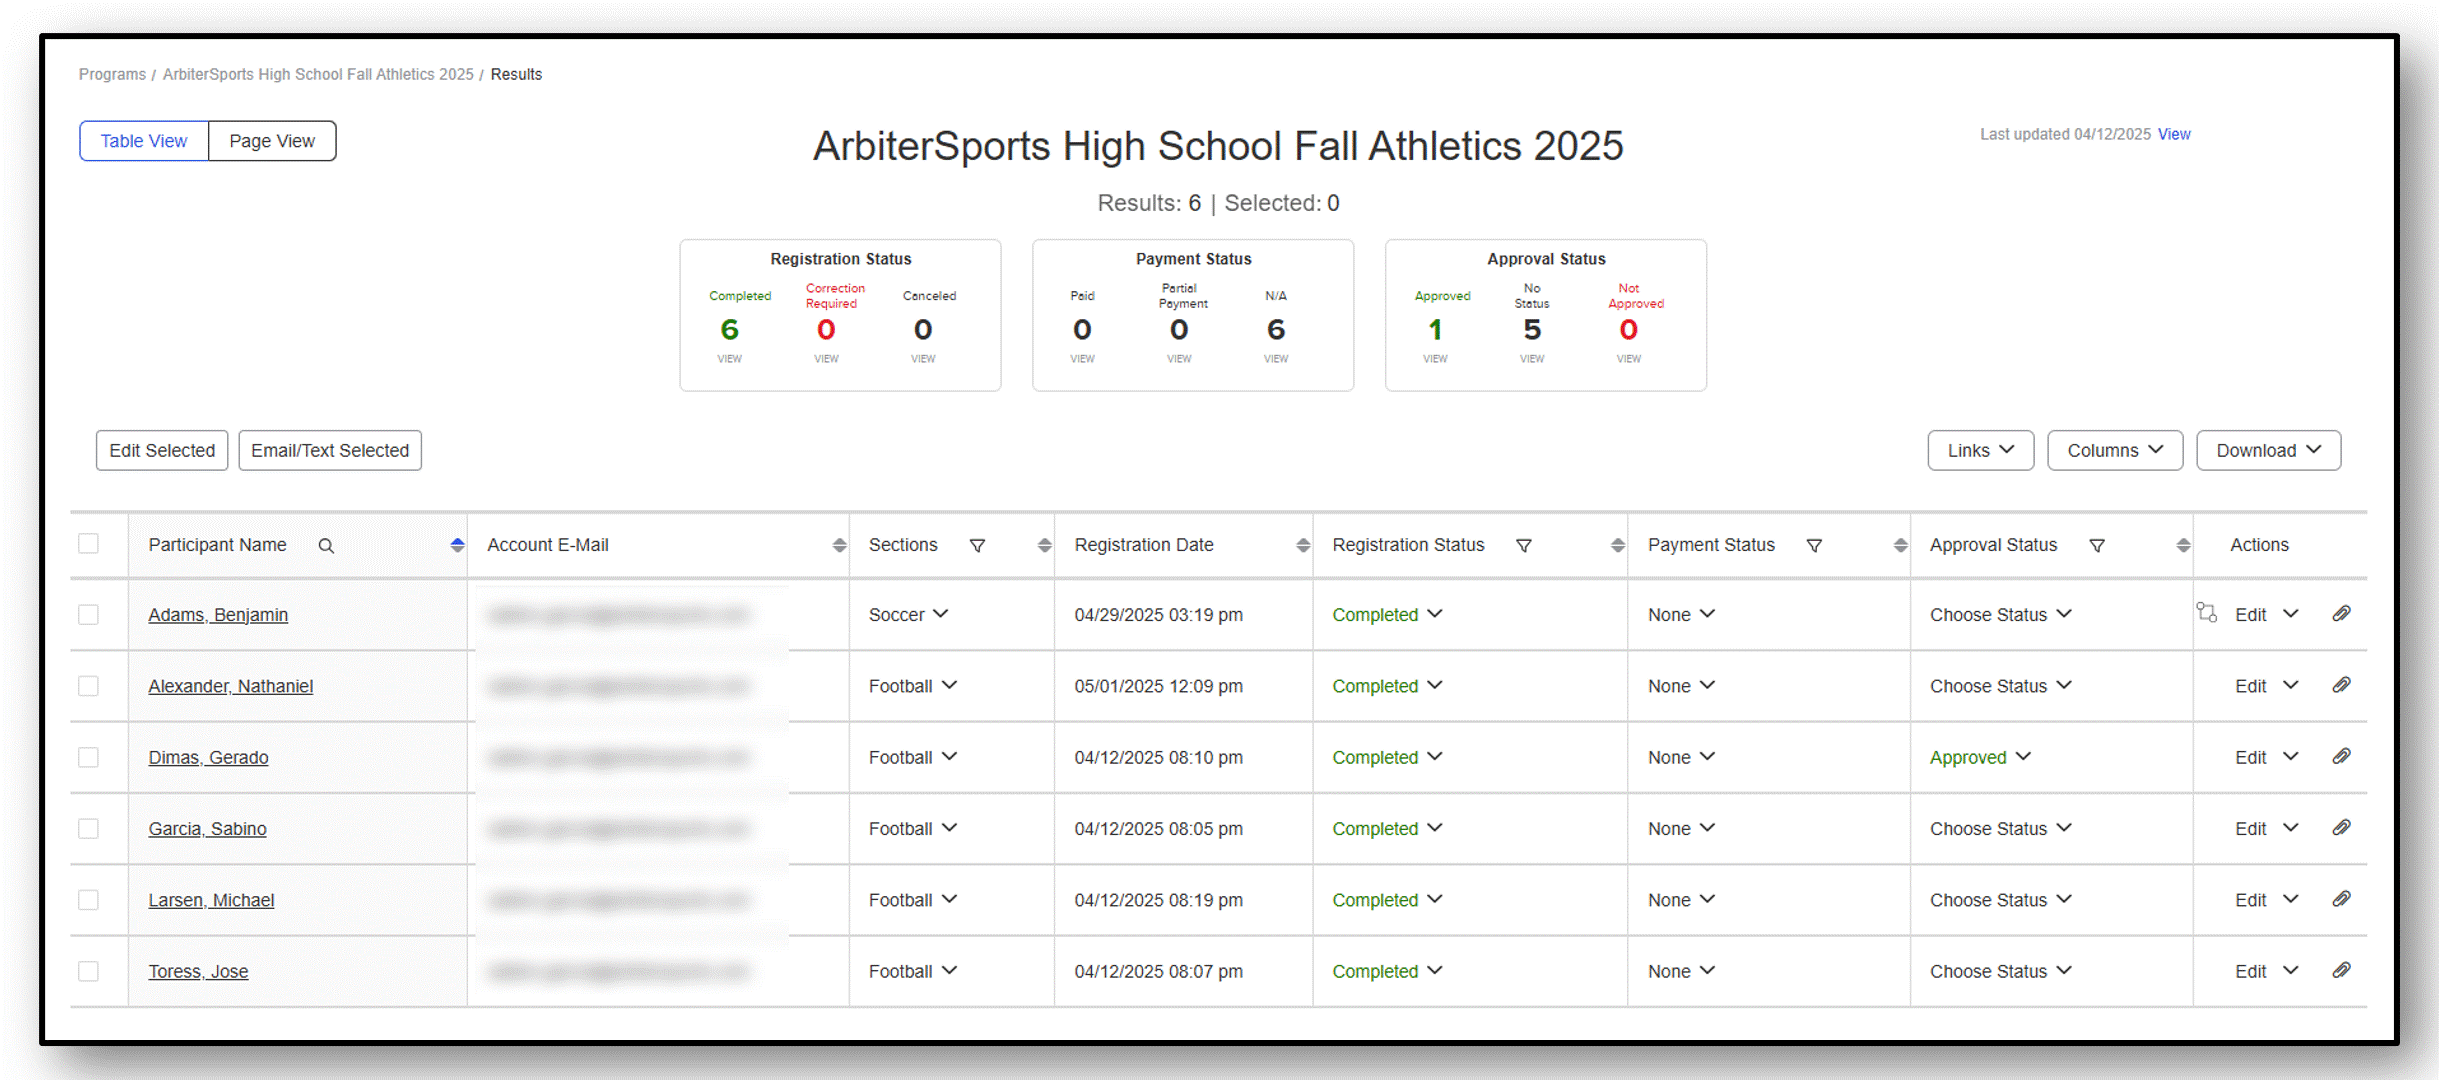Click the Participant Name search icon
Viewport: 2439px width, 1080px height.
[x=326, y=546]
